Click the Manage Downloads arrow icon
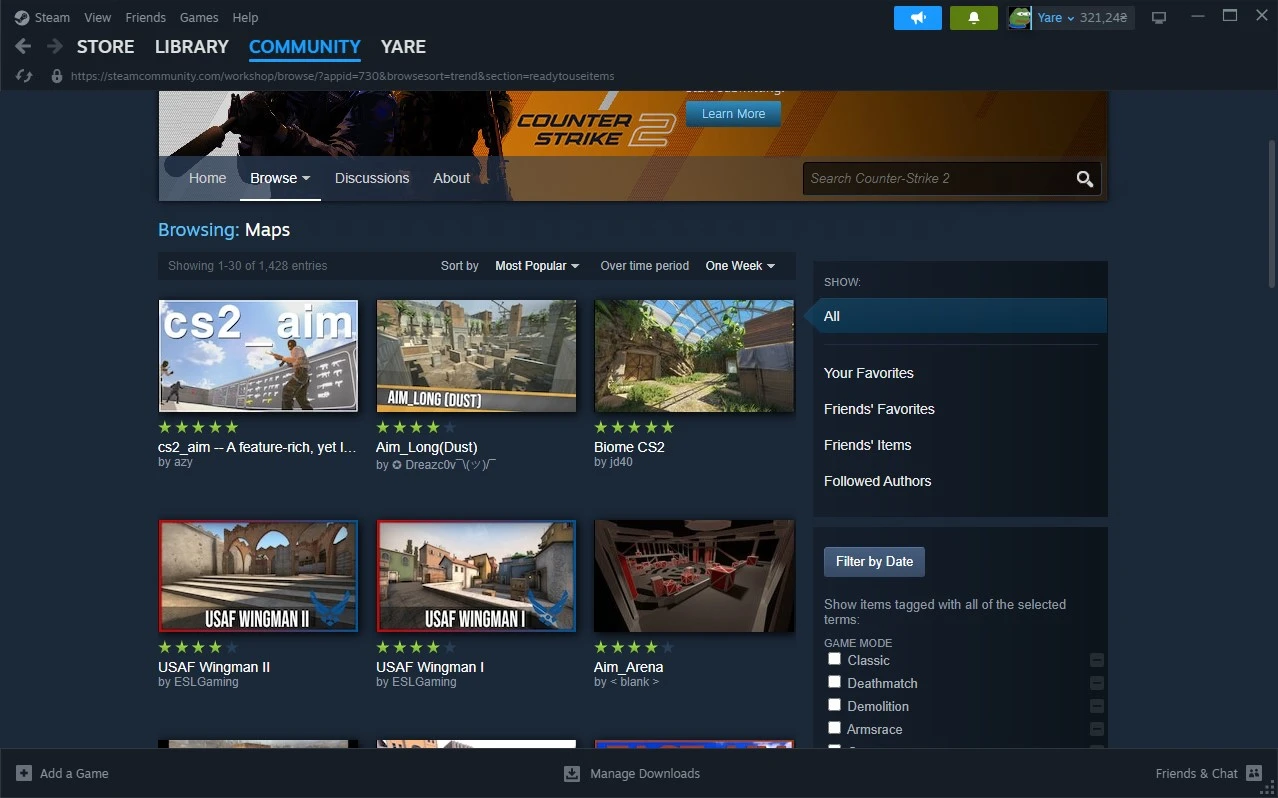 (x=572, y=773)
